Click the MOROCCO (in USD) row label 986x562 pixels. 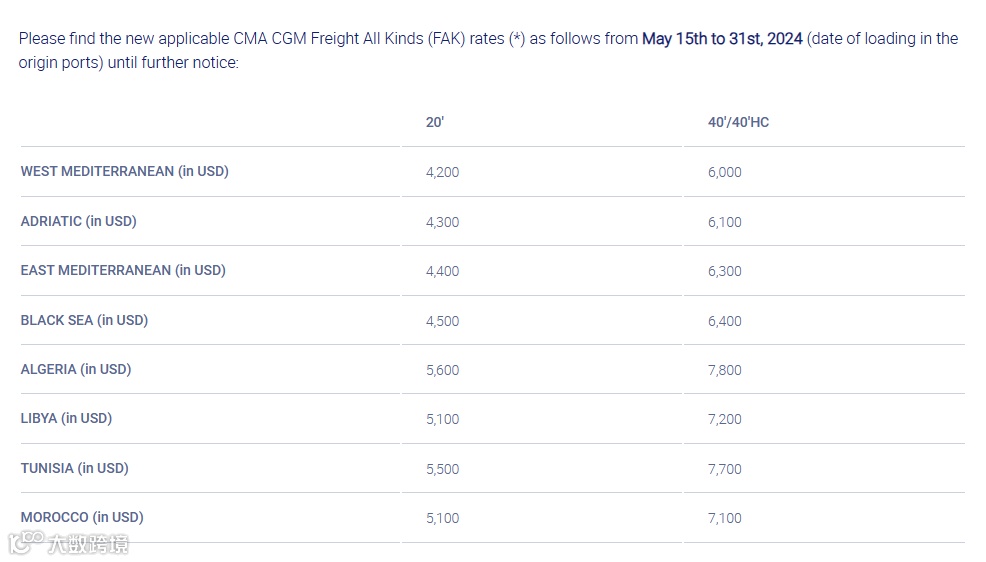click(x=82, y=517)
